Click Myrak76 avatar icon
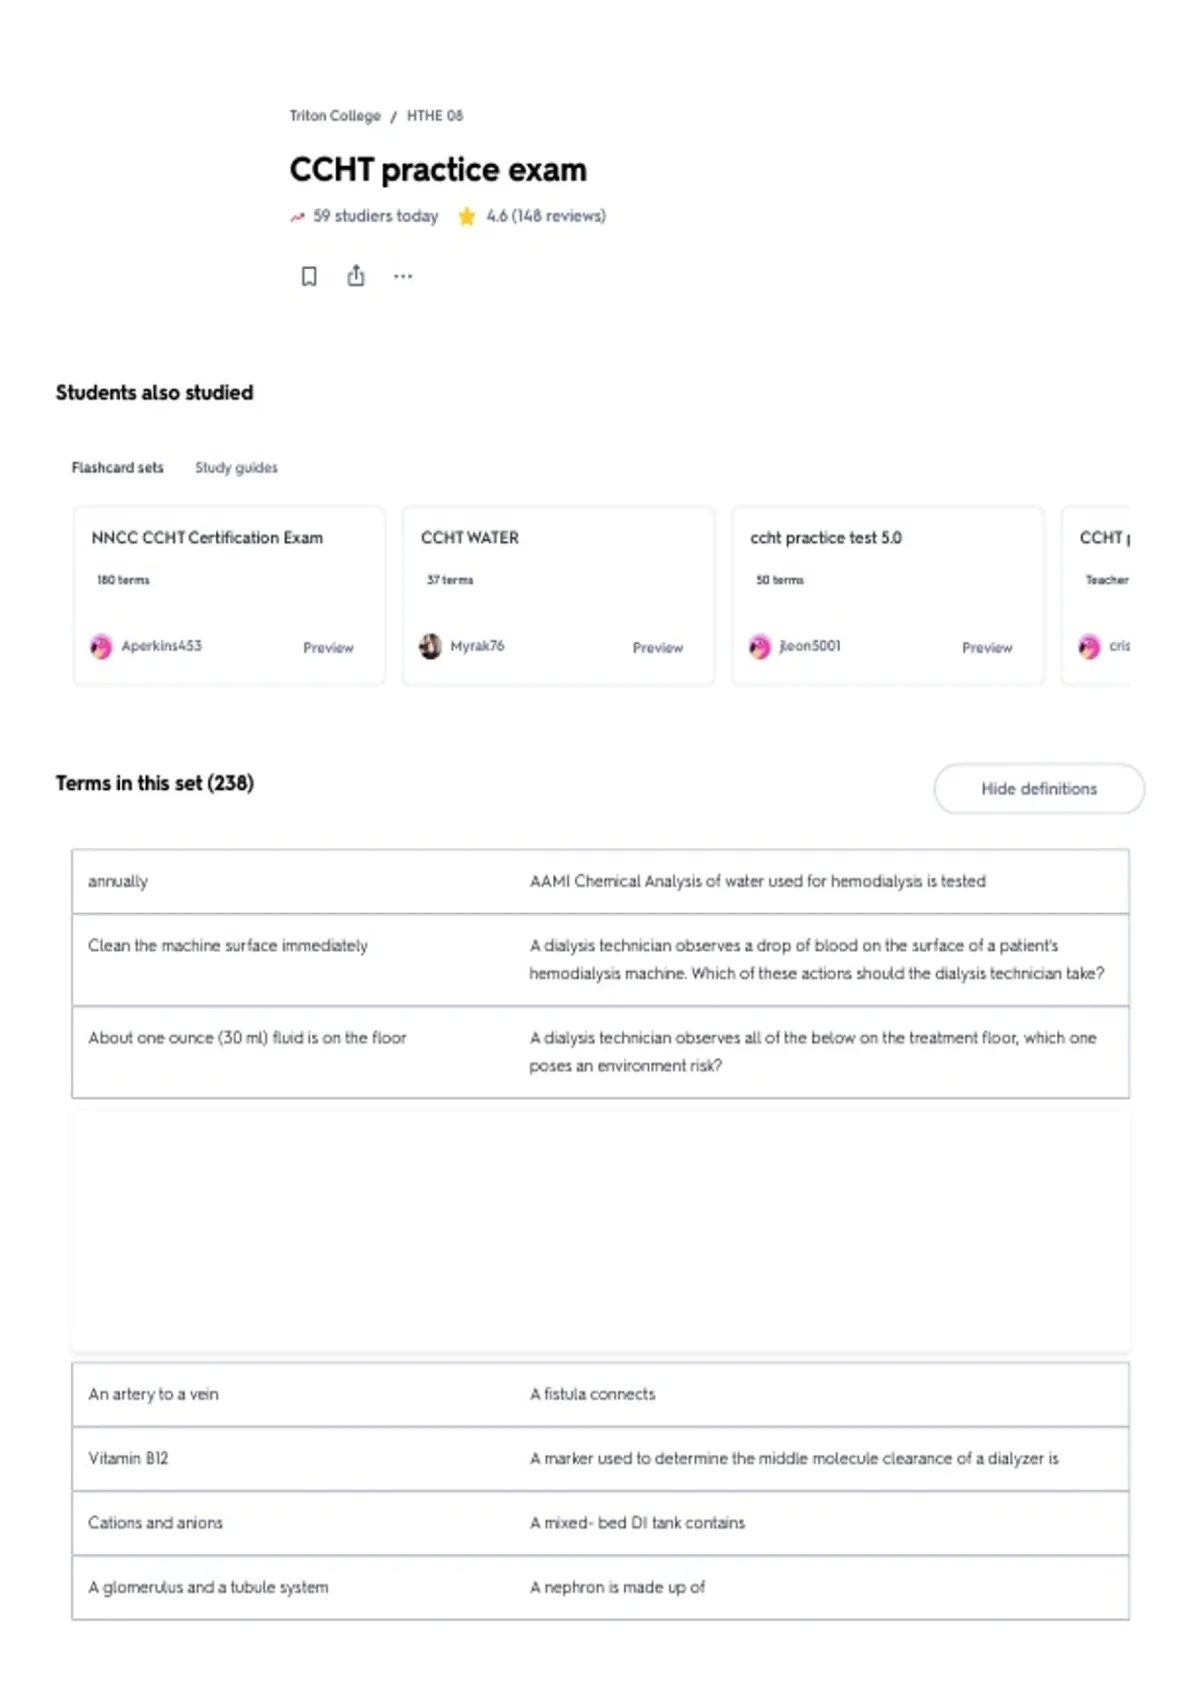The width and height of the screenshot is (1200, 1700). pyautogui.click(x=430, y=647)
